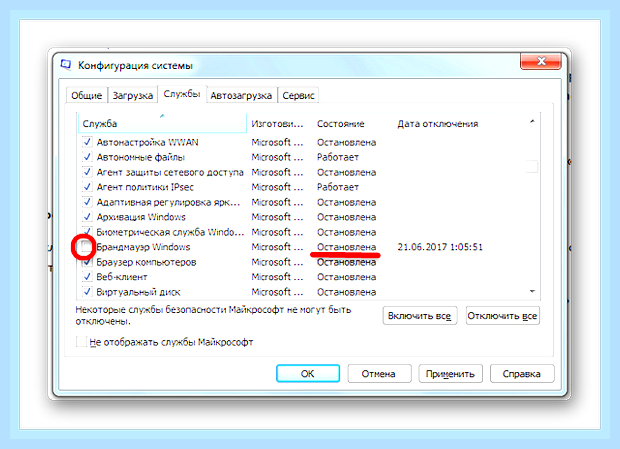Click Остановлена status in Брандмауэр Windows row
620x449 pixels.
click(x=346, y=247)
